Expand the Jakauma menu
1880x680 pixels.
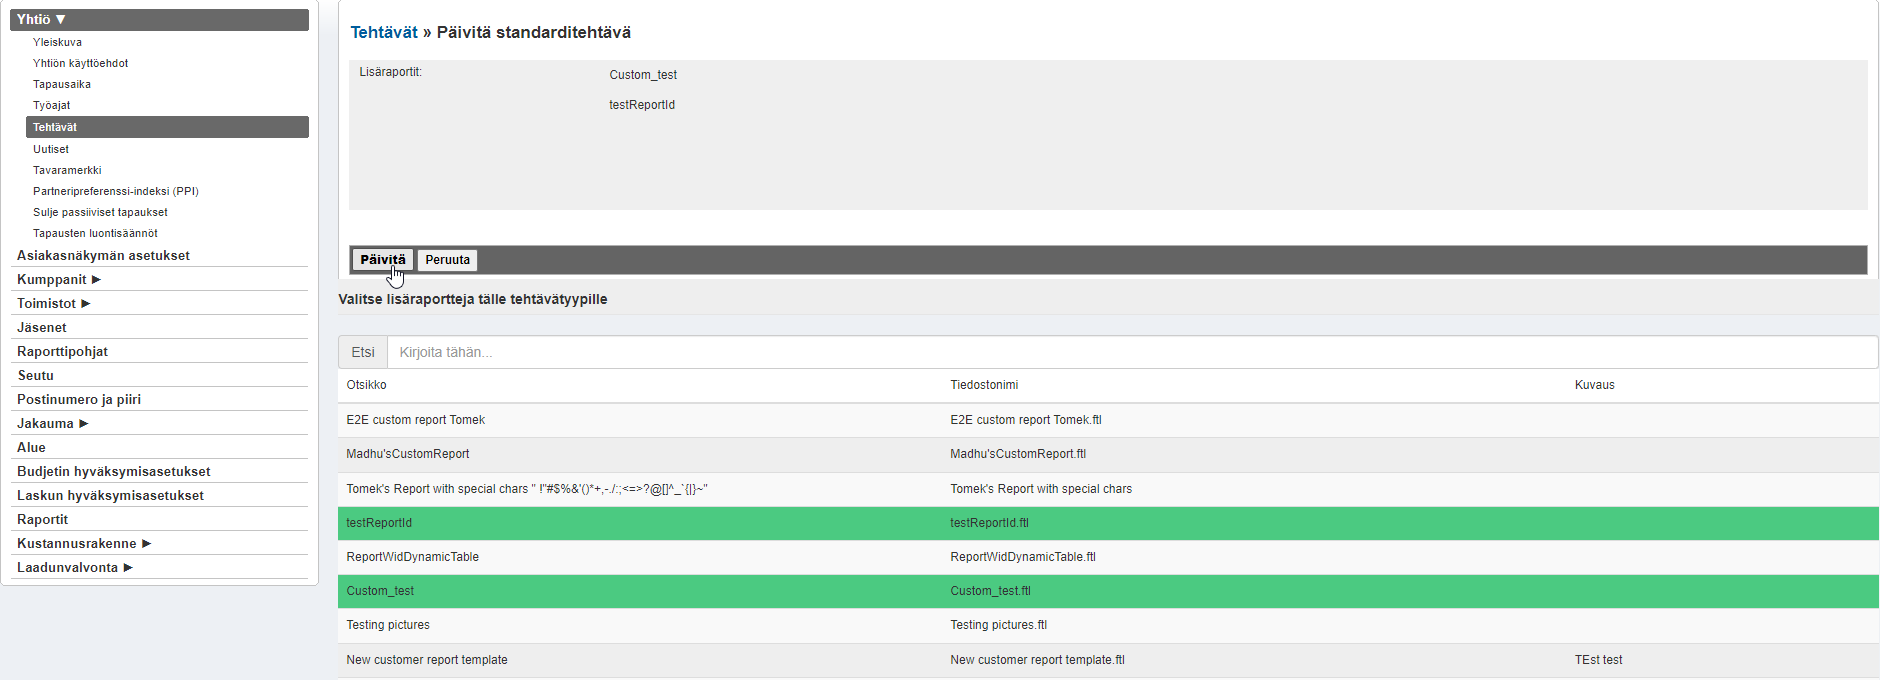click(x=53, y=423)
